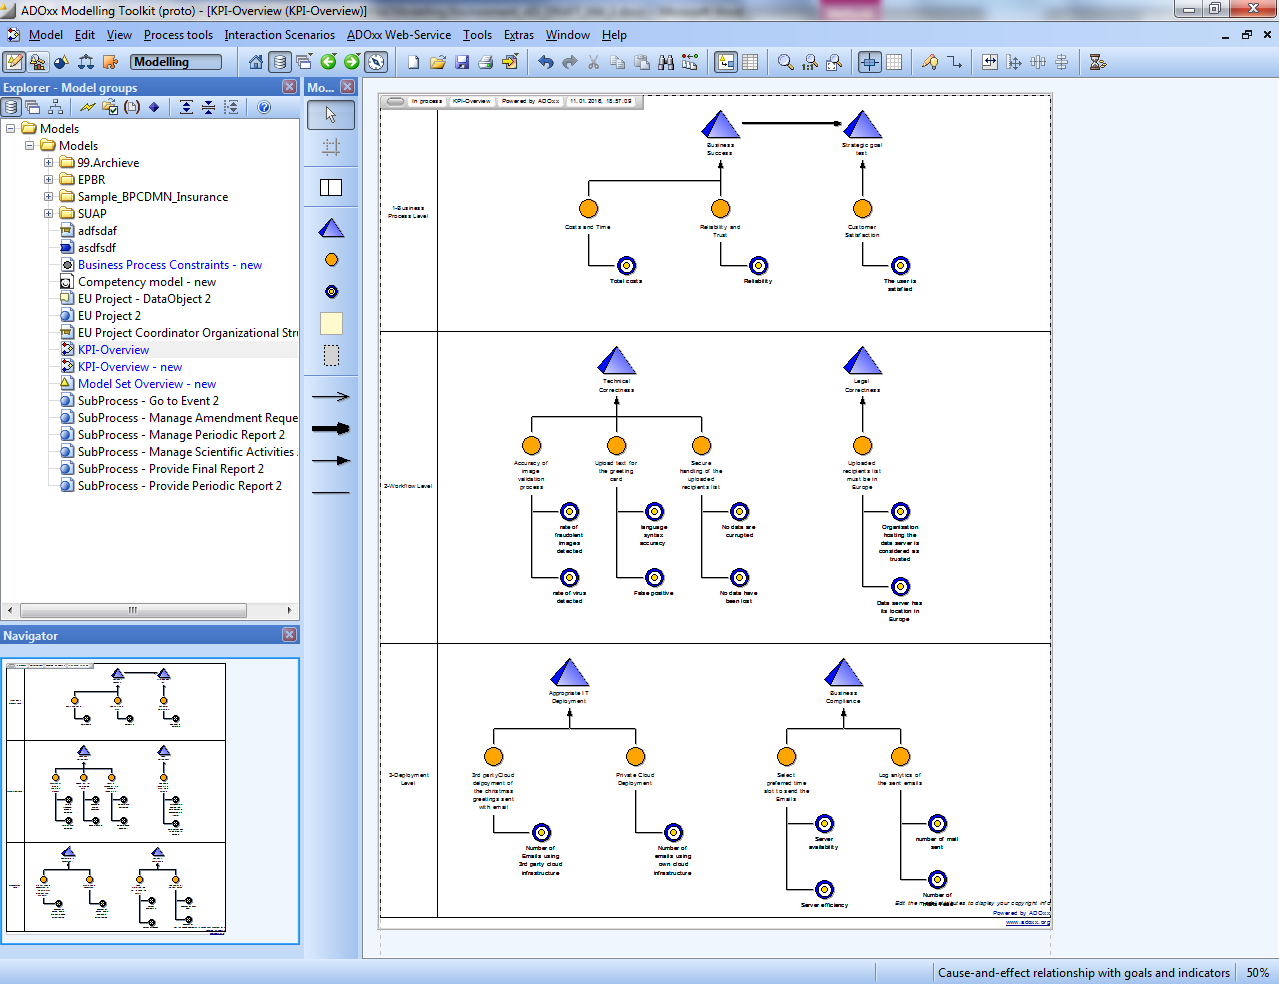The width and height of the screenshot is (1279, 984).
Task: Open the Edit menu
Action: [x=85, y=35]
